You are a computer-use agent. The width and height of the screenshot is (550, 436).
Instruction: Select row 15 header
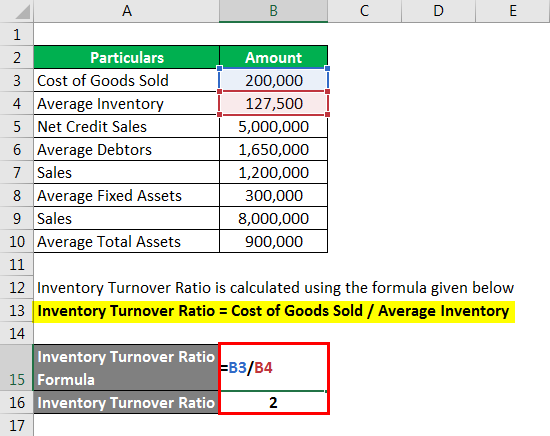pyautogui.click(x=16, y=368)
